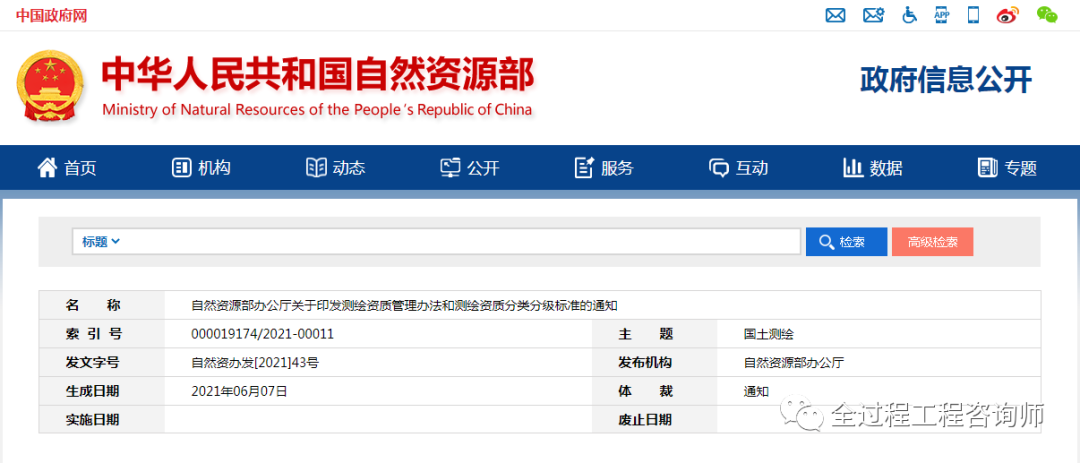This screenshot has width=1080, height=463.
Task: Expand the 标题 search field dropdown
Action: (x=101, y=242)
